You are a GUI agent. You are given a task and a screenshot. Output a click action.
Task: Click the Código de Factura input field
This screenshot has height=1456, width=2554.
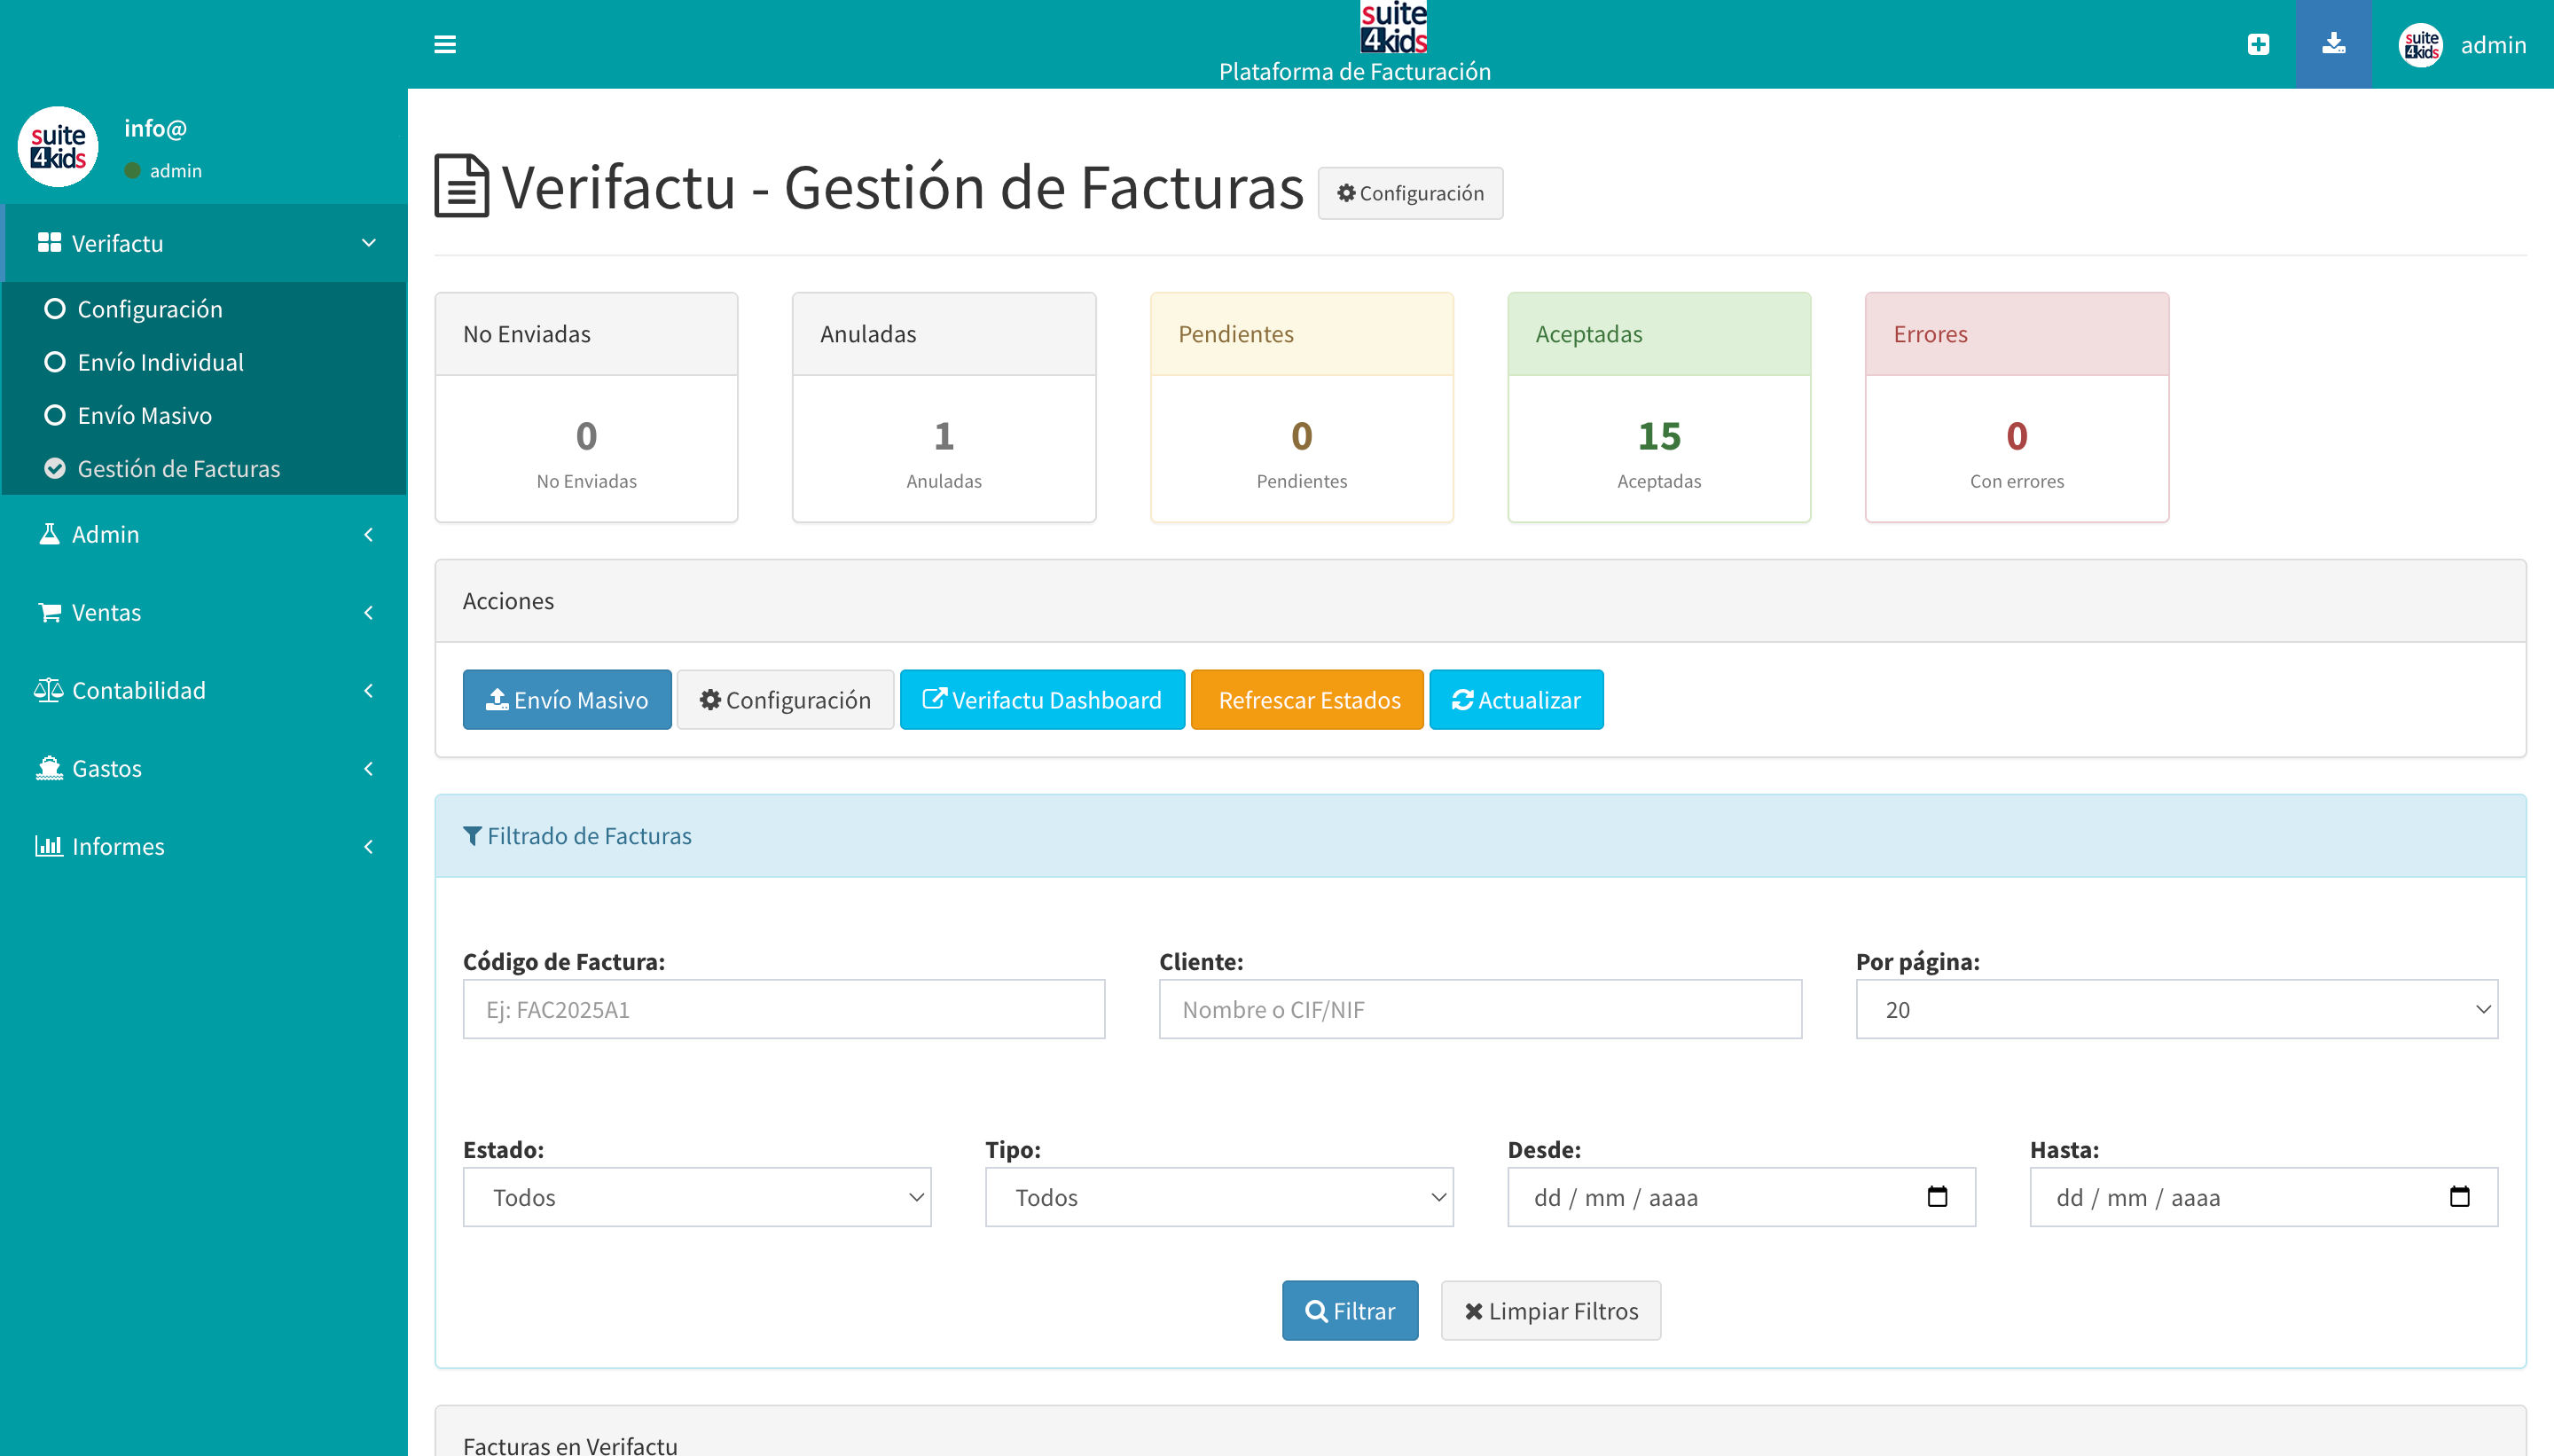click(783, 1009)
